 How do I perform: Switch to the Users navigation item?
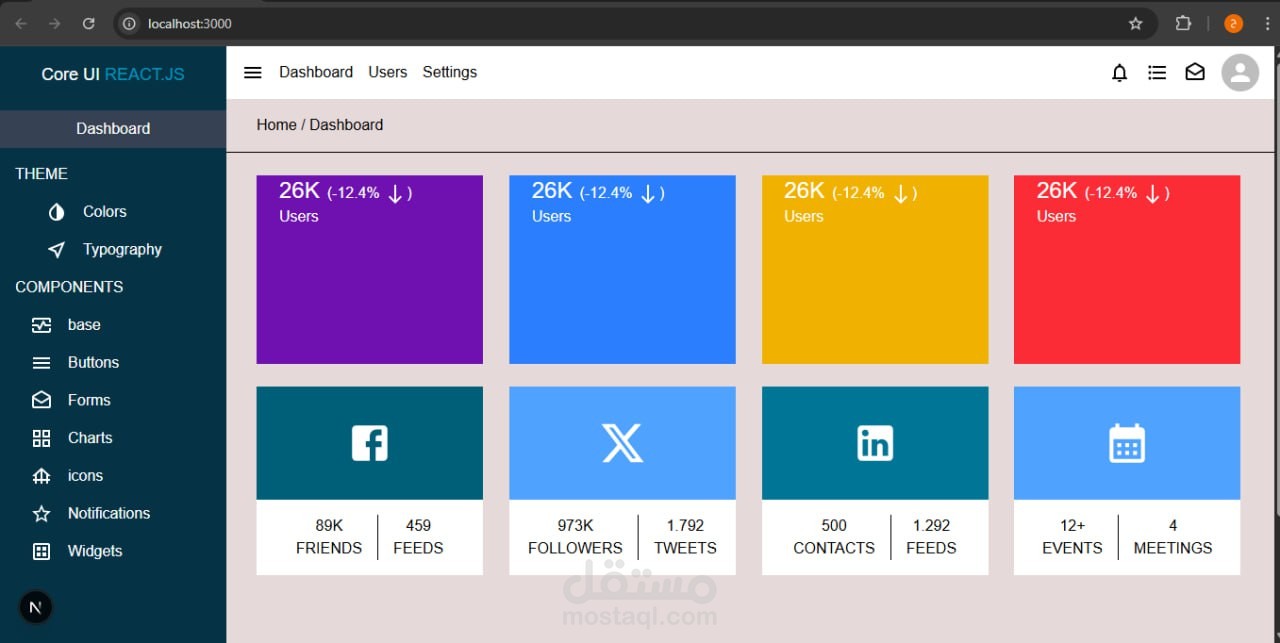coord(387,72)
